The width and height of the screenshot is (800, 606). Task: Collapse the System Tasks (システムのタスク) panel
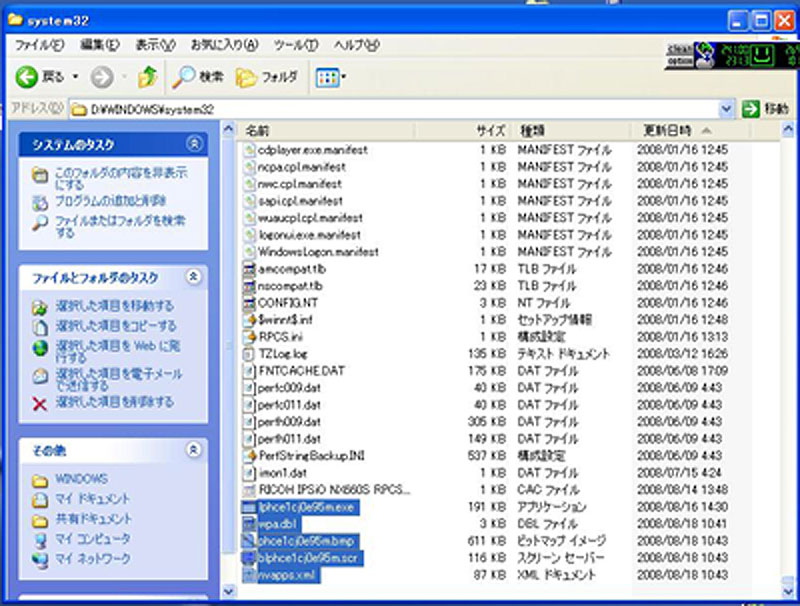click(194, 145)
